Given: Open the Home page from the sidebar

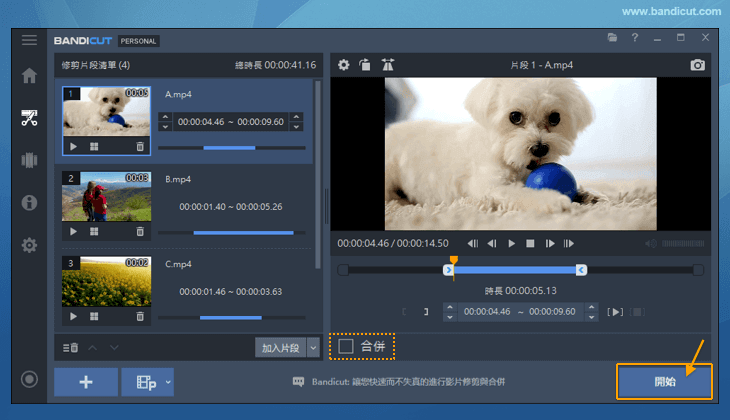Looking at the screenshot, I should [x=29, y=76].
